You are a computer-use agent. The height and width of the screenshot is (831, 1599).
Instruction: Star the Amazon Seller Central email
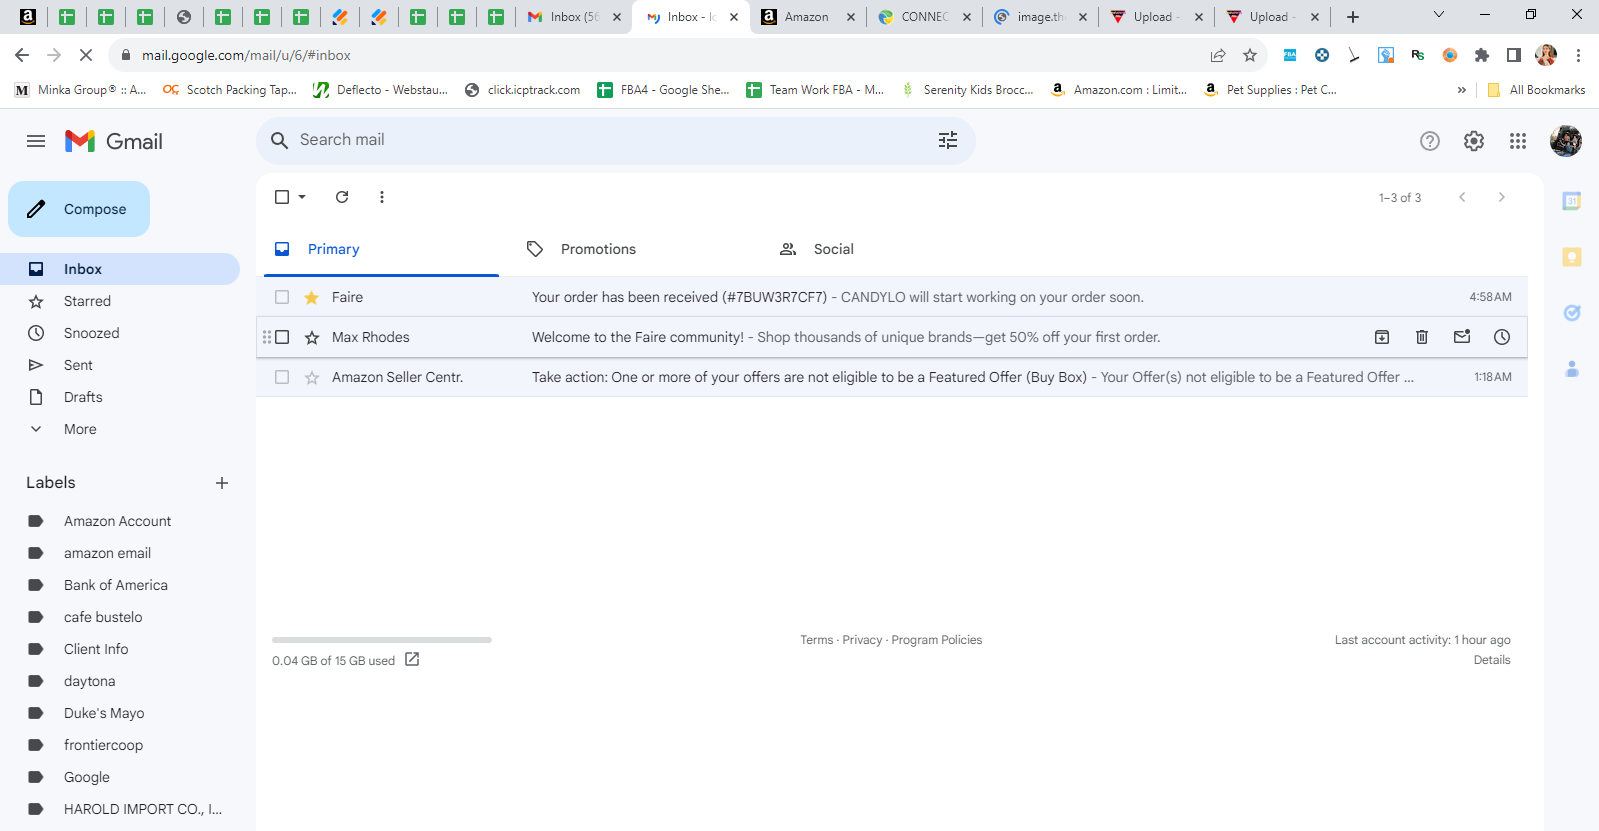click(x=312, y=377)
